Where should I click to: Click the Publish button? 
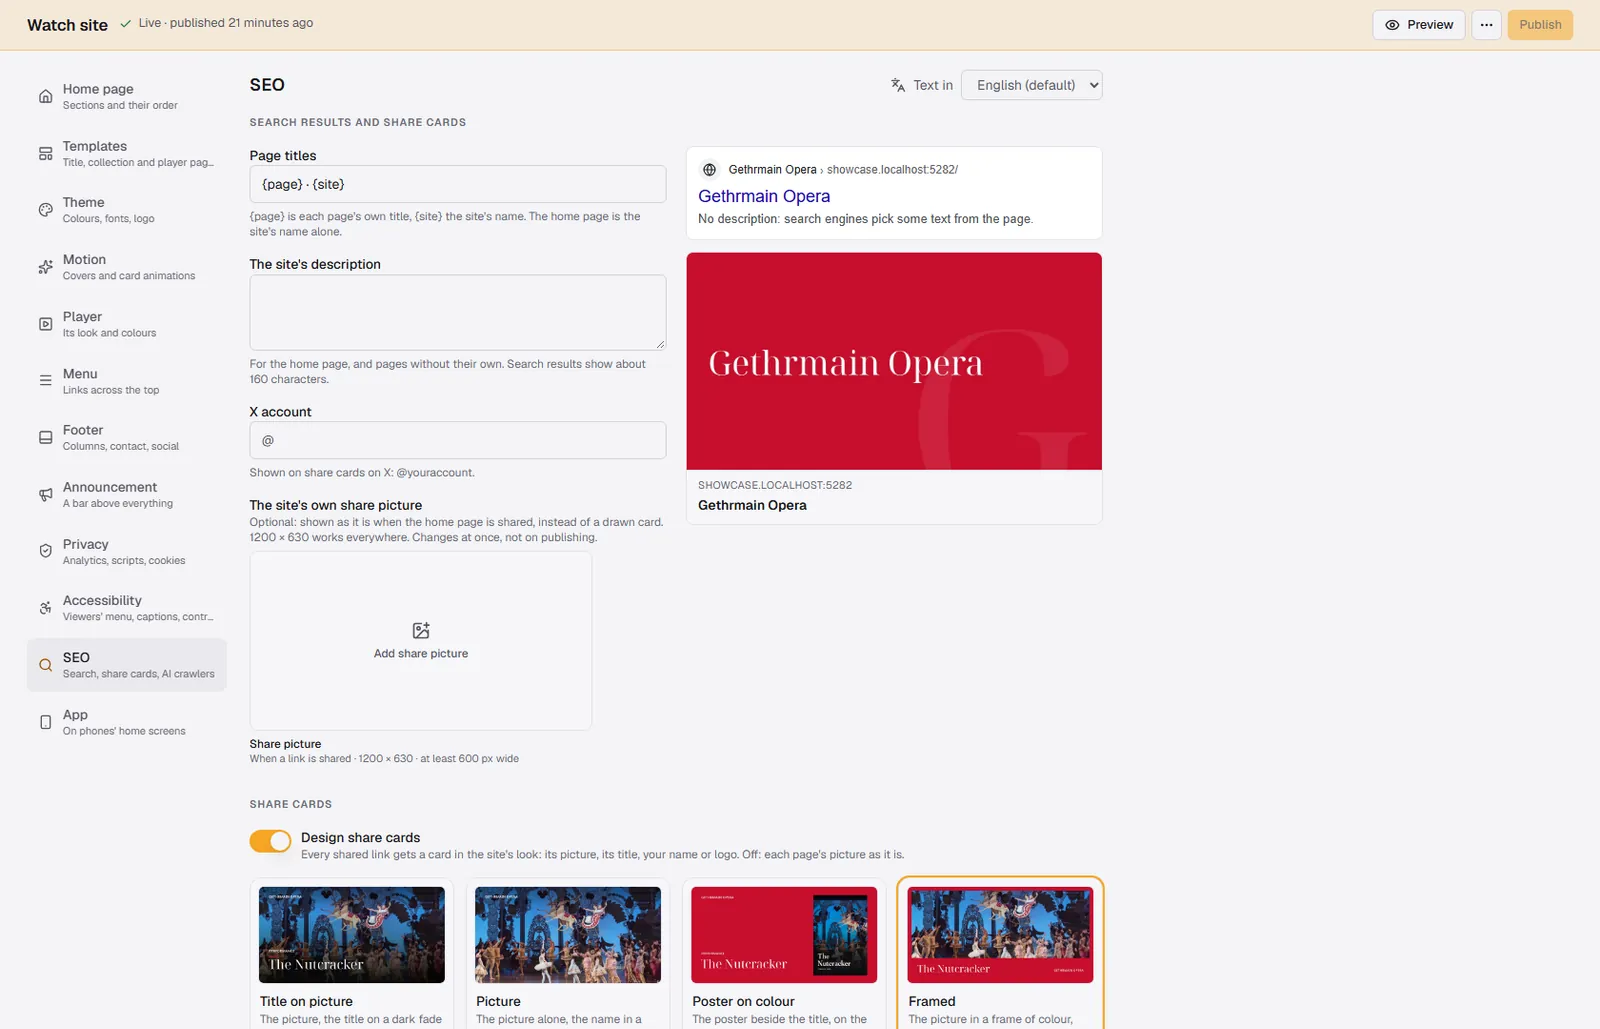click(1540, 25)
